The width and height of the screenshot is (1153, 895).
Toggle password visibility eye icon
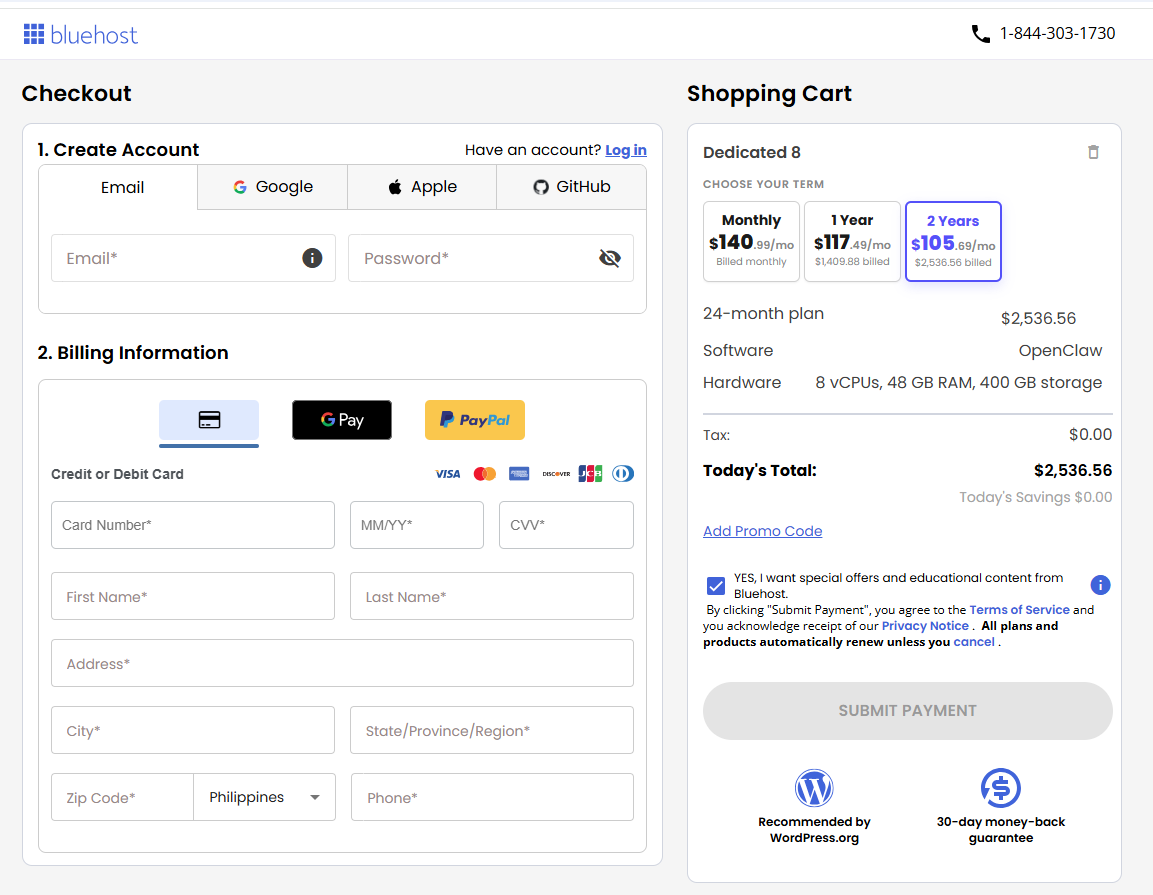(x=610, y=258)
